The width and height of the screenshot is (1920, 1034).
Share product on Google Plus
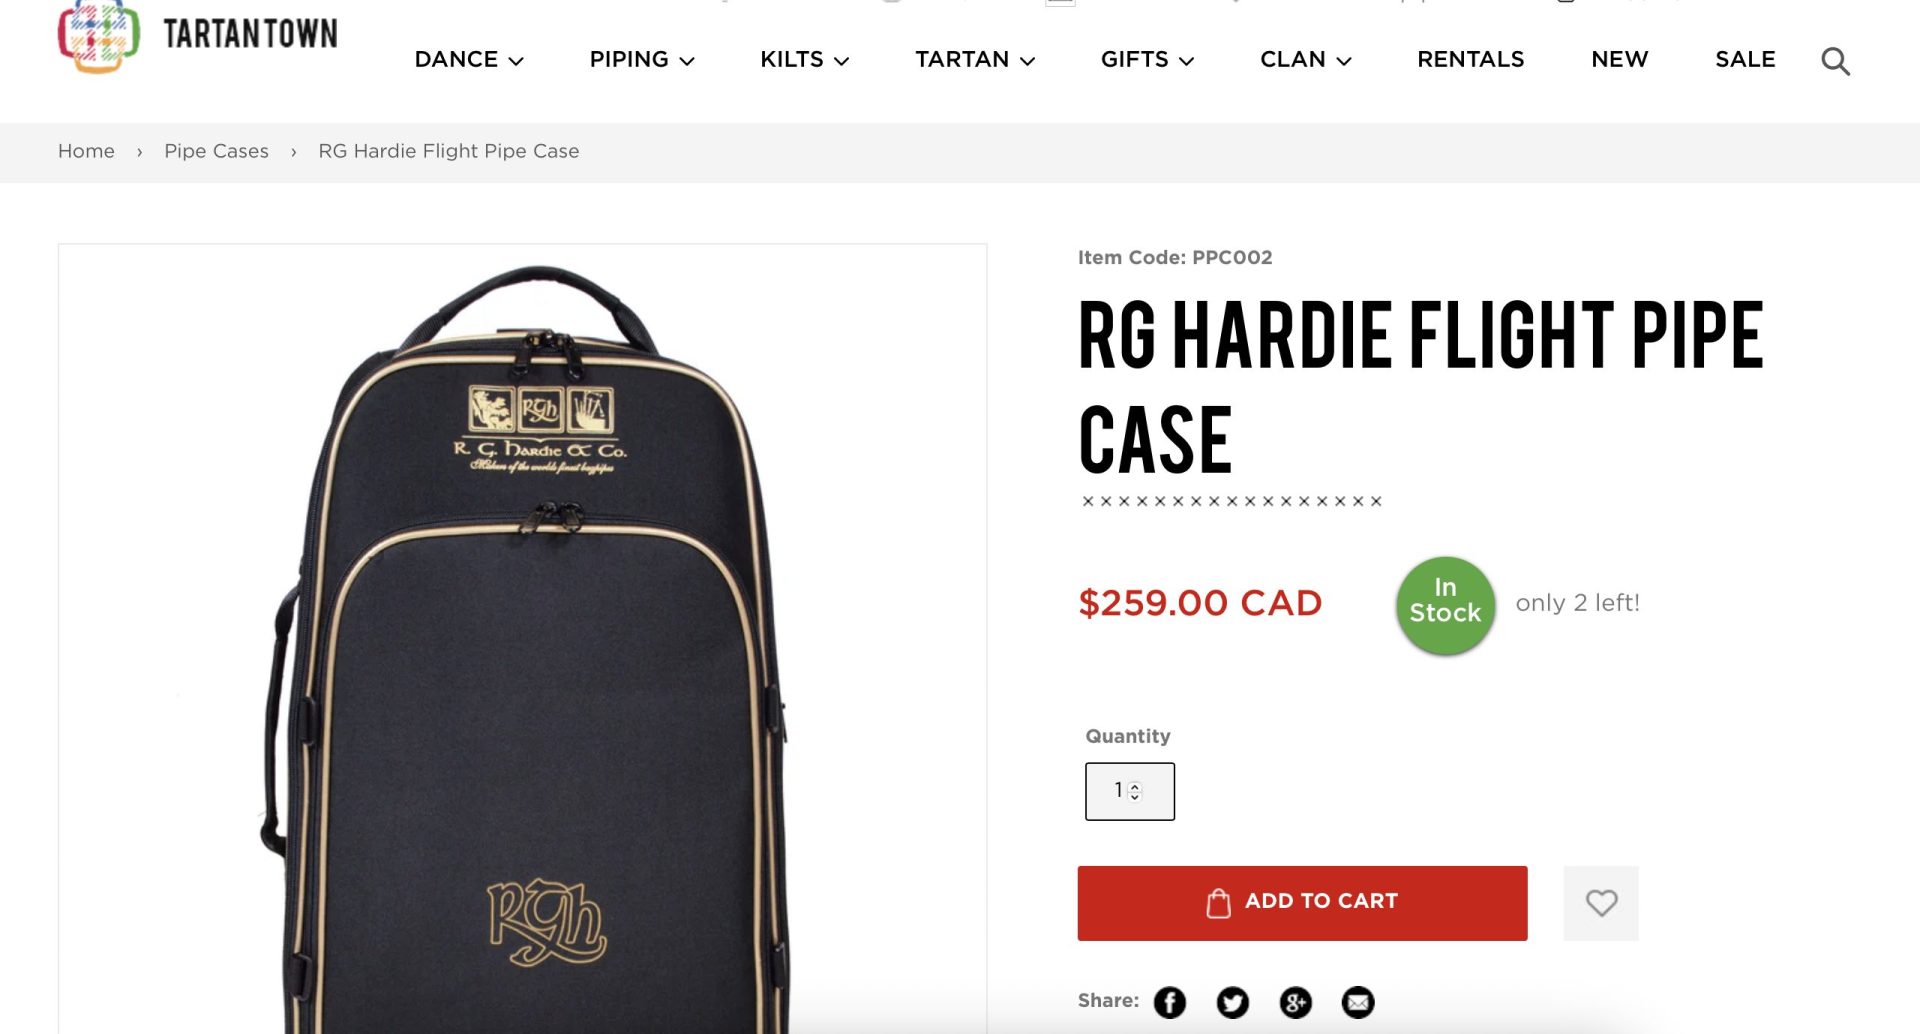1295,1002
